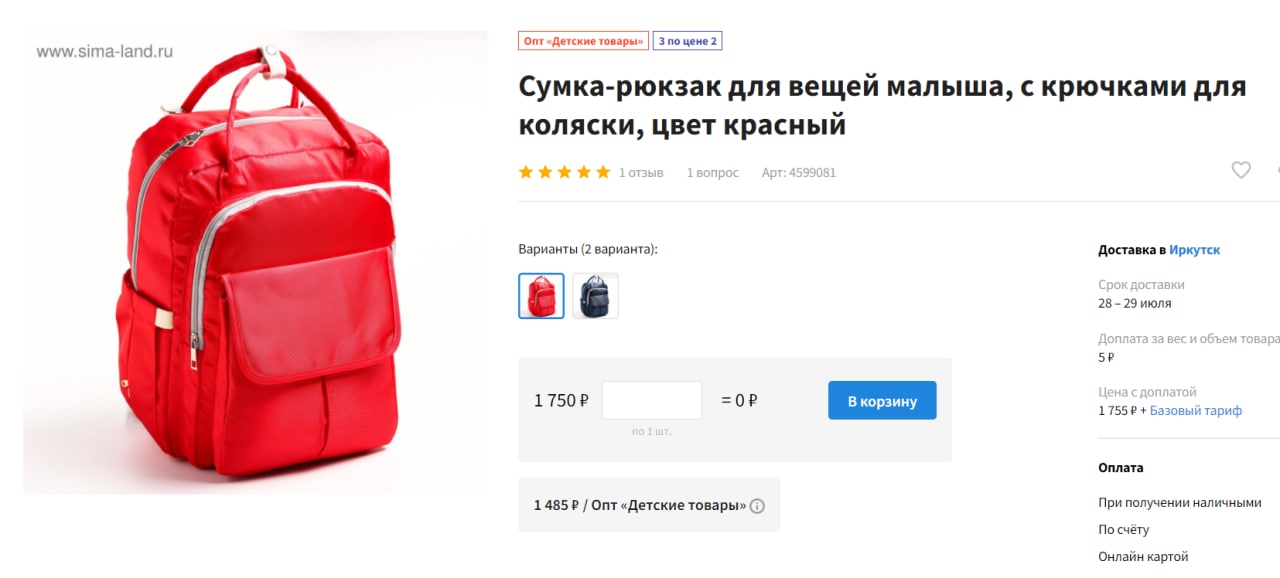Add product to favorites with heart icon

(x=1241, y=170)
